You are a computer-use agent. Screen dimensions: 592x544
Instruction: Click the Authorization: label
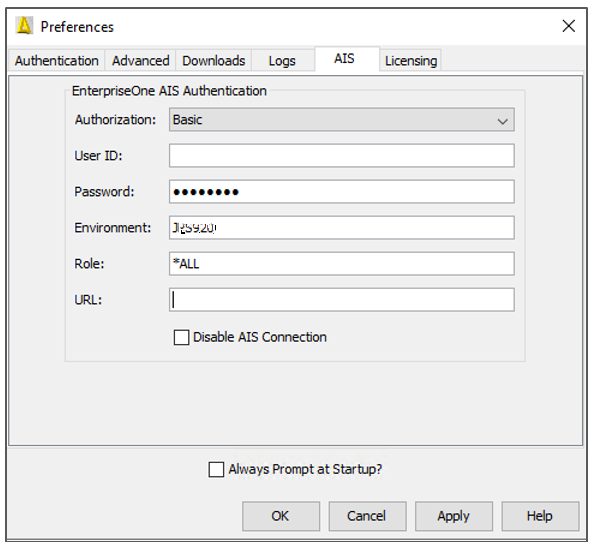(115, 120)
